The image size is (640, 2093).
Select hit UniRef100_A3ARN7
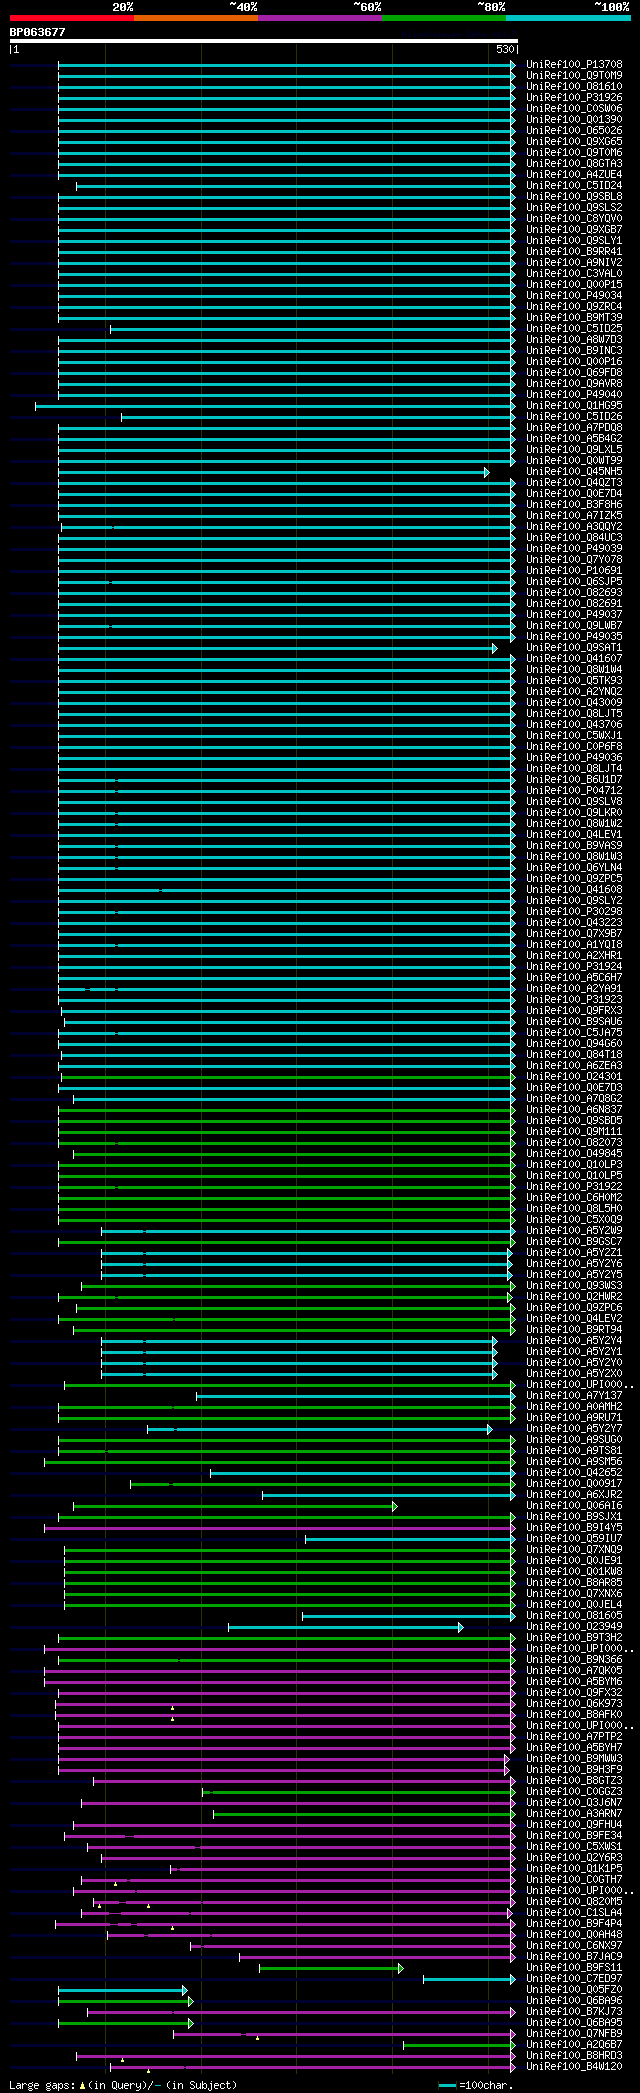tap(574, 1814)
